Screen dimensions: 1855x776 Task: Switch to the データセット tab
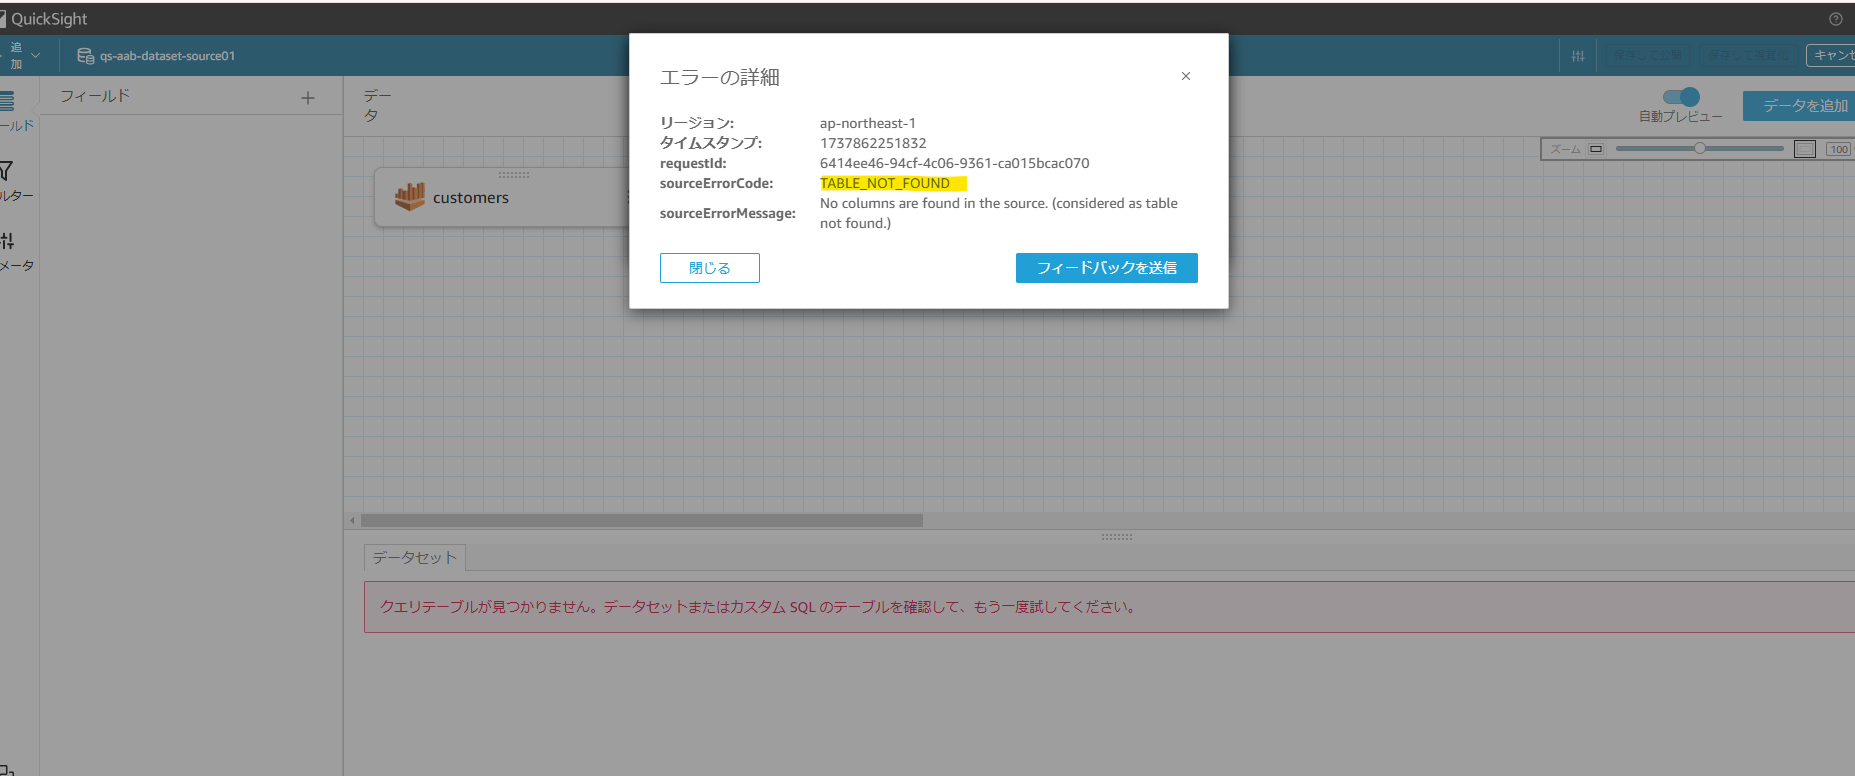coord(415,558)
